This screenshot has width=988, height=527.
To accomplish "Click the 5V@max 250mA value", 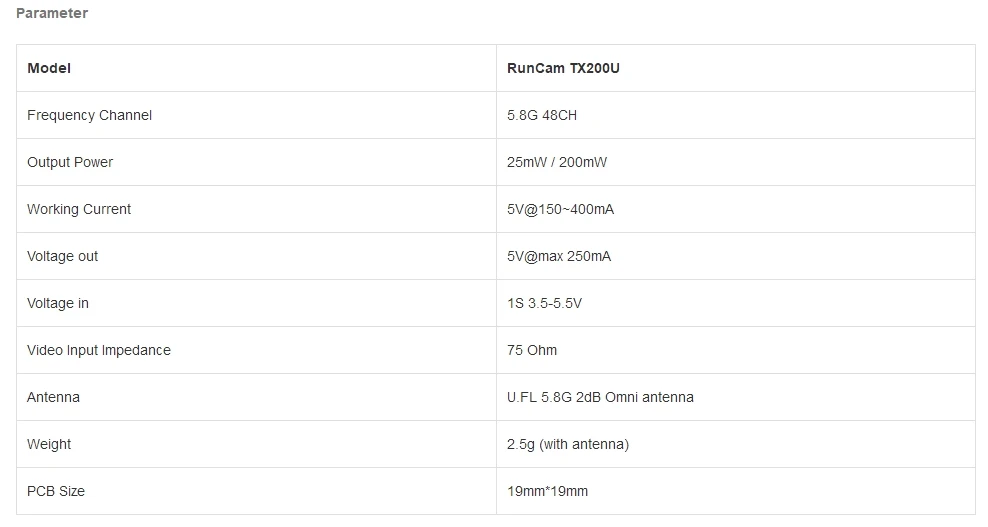I will (559, 257).
